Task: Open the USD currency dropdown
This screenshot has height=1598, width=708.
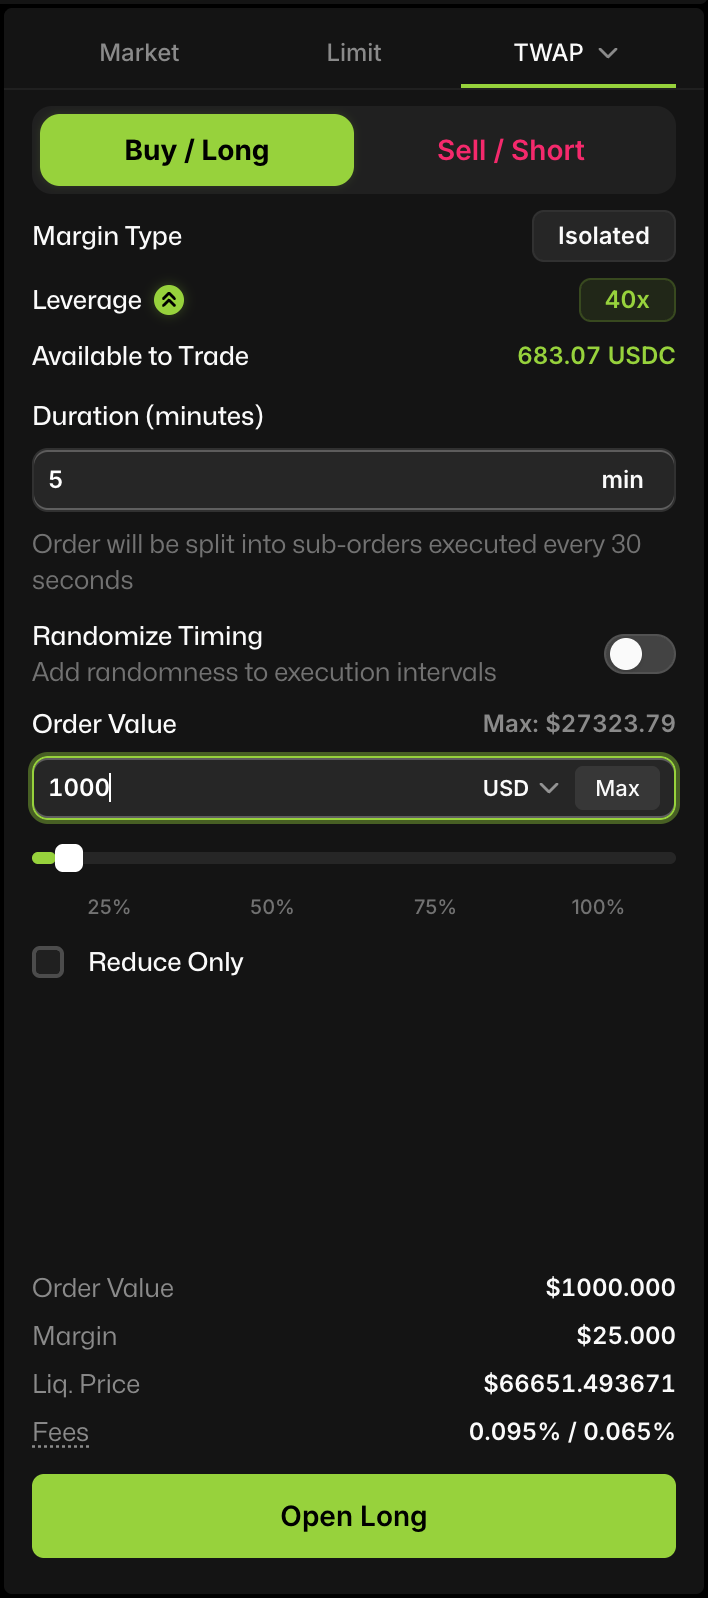Action: tap(520, 788)
